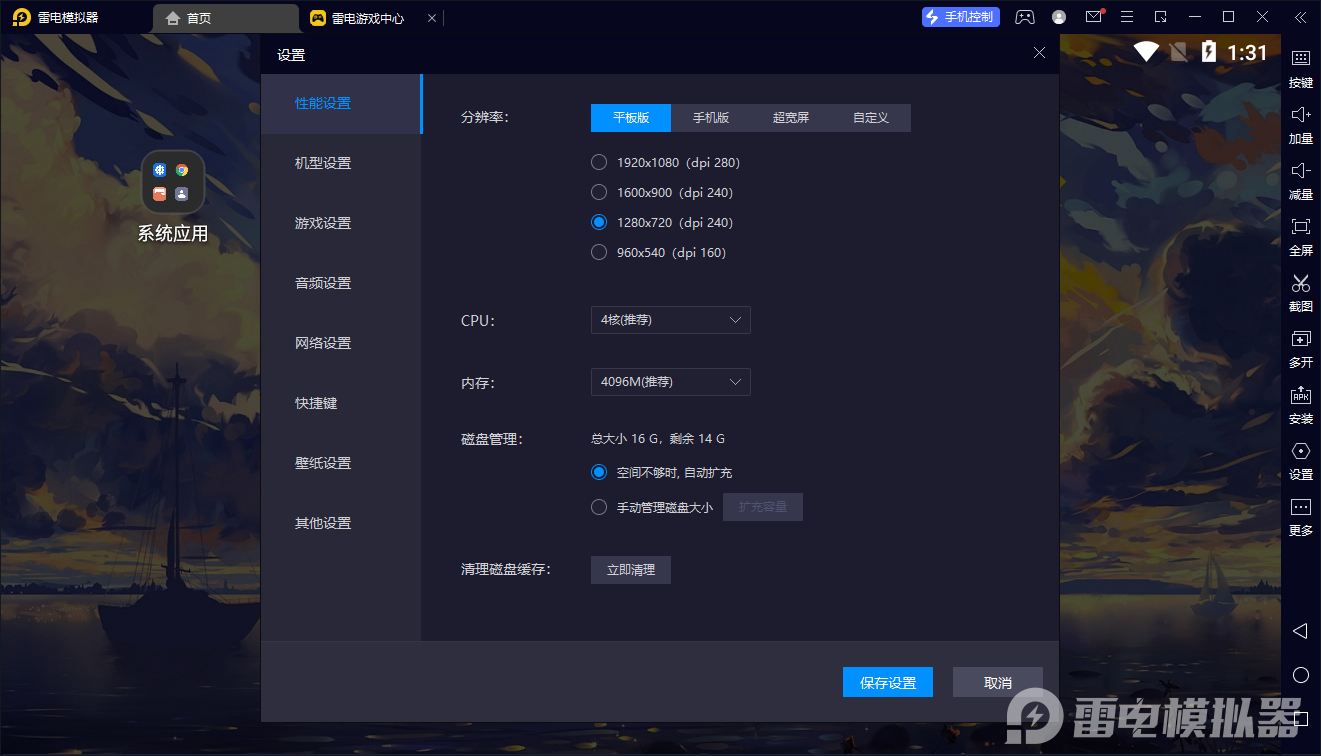Click 立即清理 to clear disk cache
The height and width of the screenshot is (756, 1321).
point(631,570)
